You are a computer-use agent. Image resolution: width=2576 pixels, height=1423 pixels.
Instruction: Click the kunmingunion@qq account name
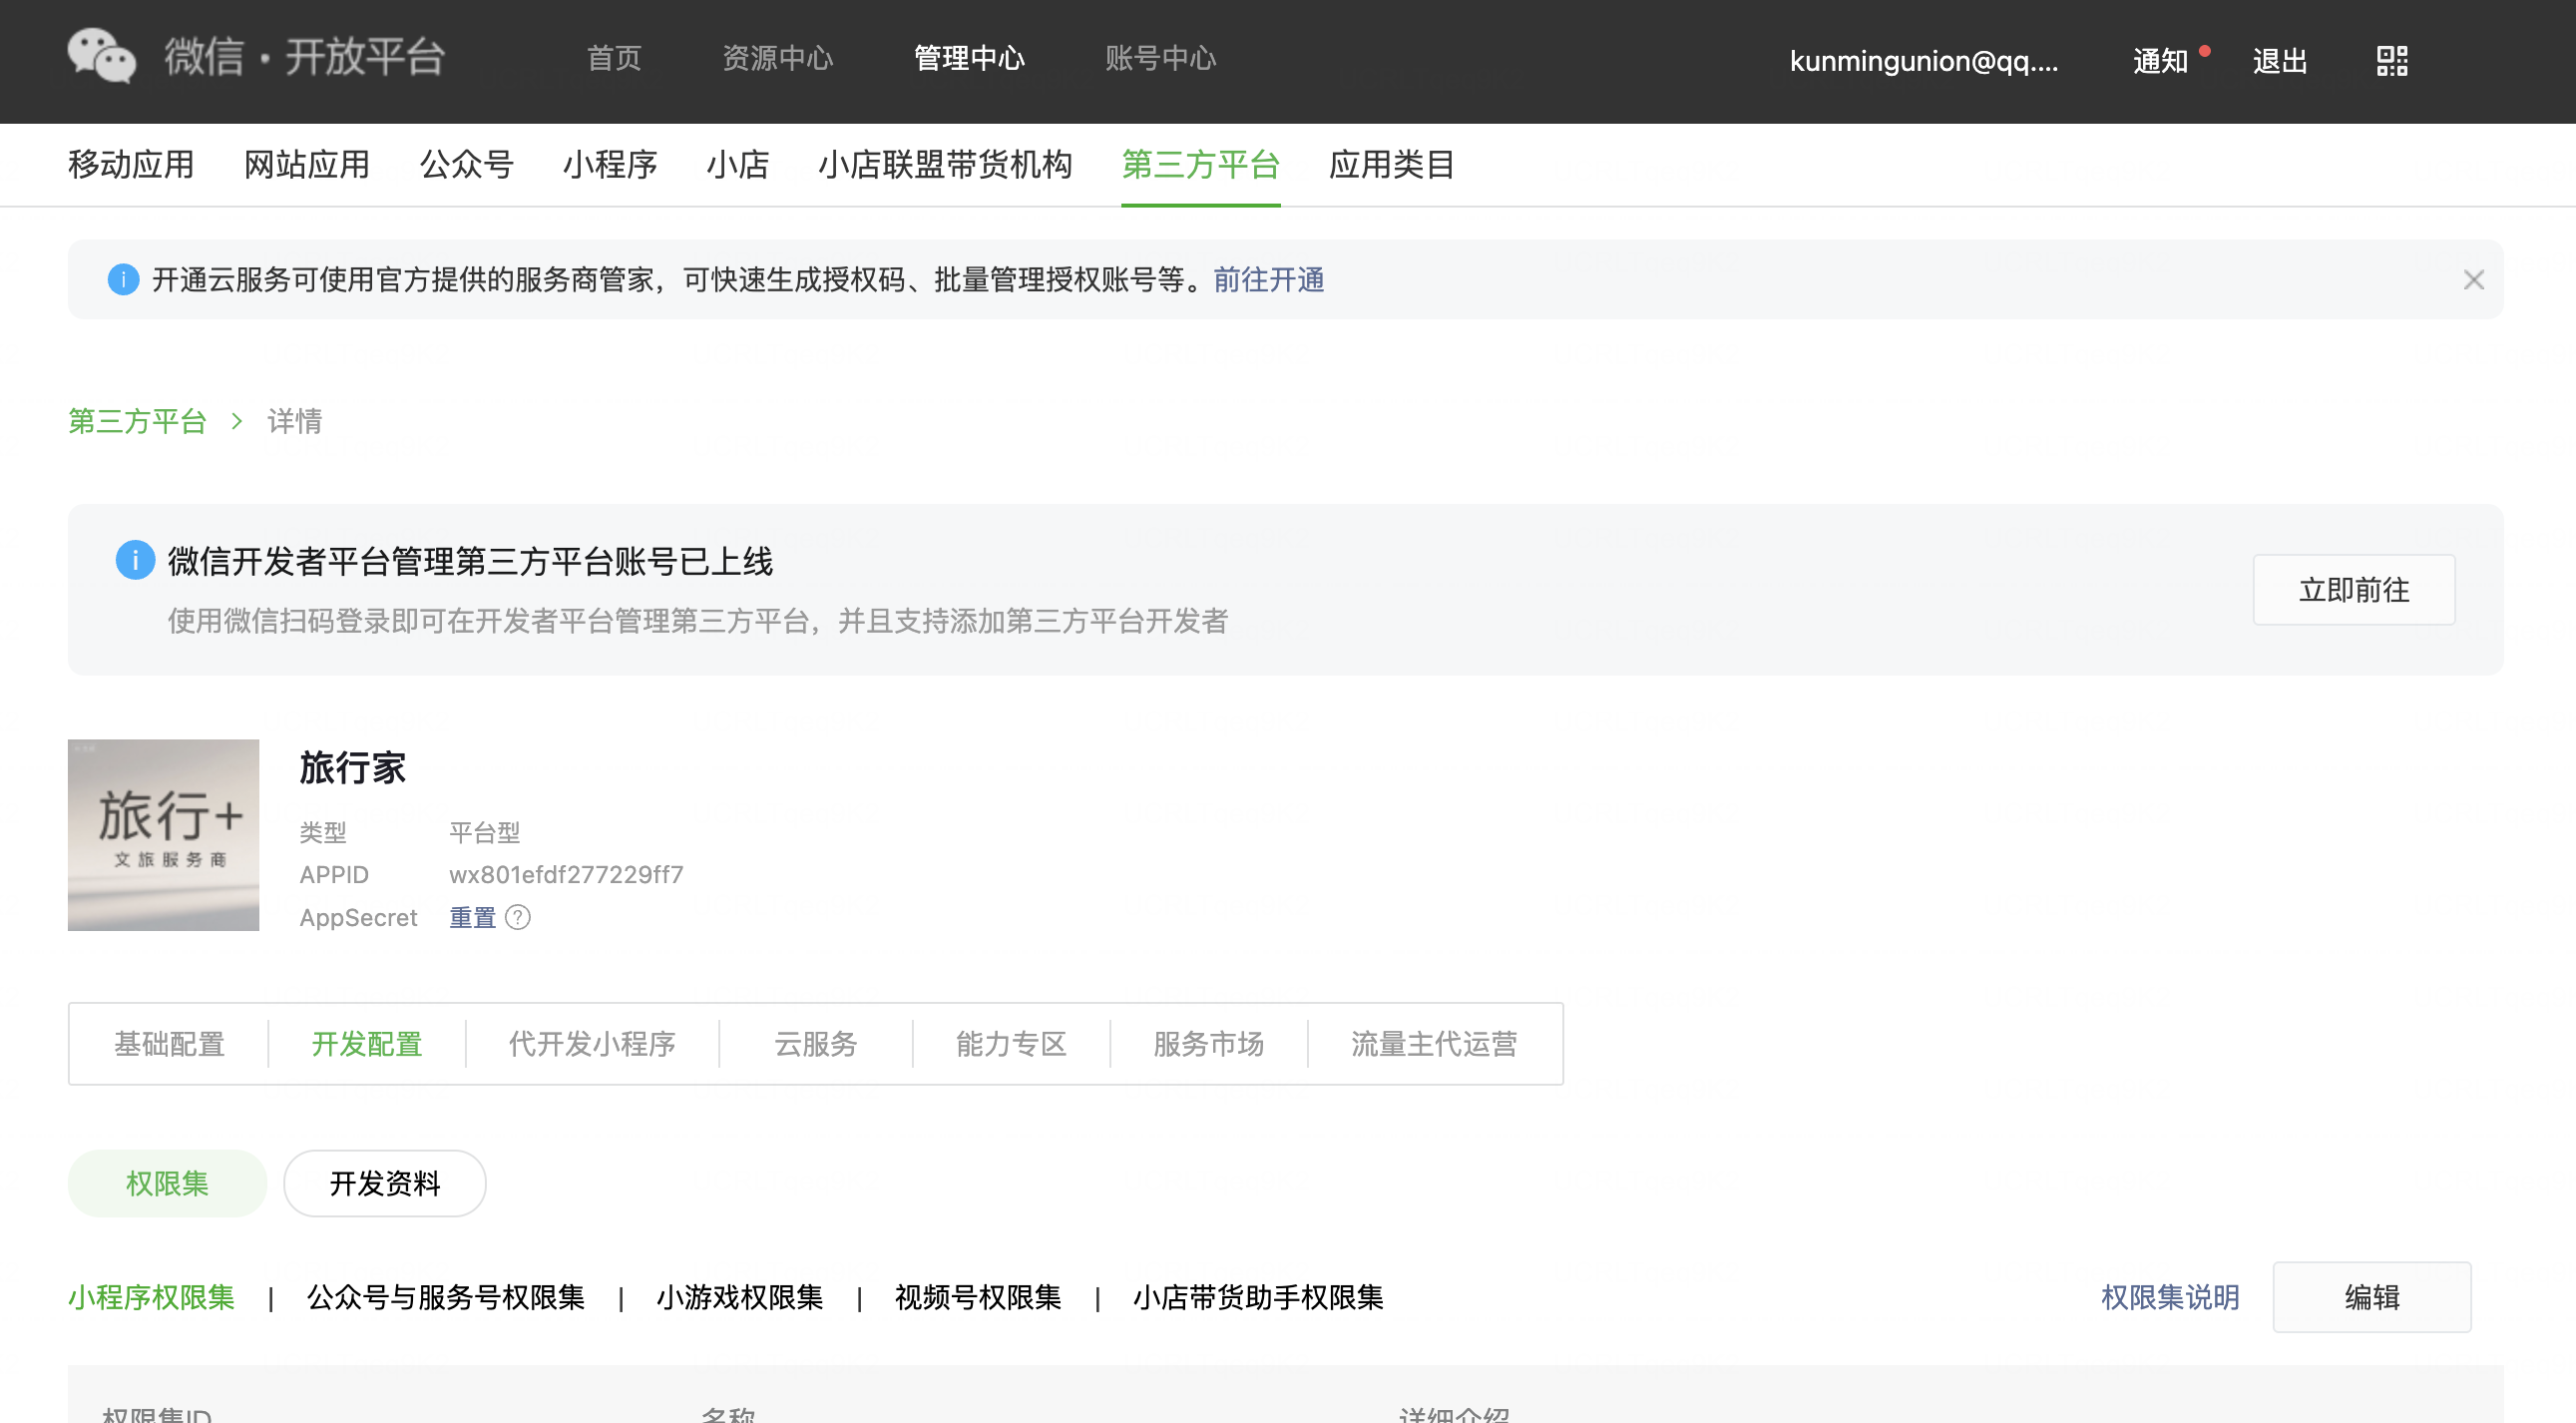[x=1923, y=61]
